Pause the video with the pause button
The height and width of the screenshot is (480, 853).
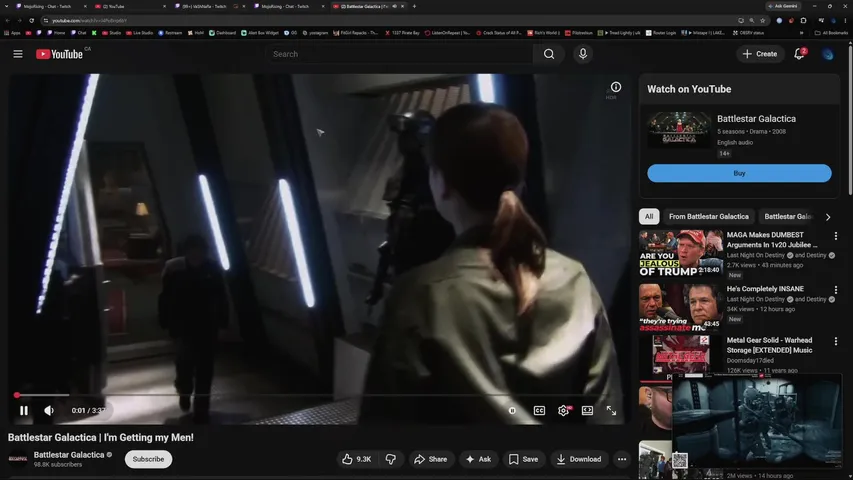tap(24, 410)
